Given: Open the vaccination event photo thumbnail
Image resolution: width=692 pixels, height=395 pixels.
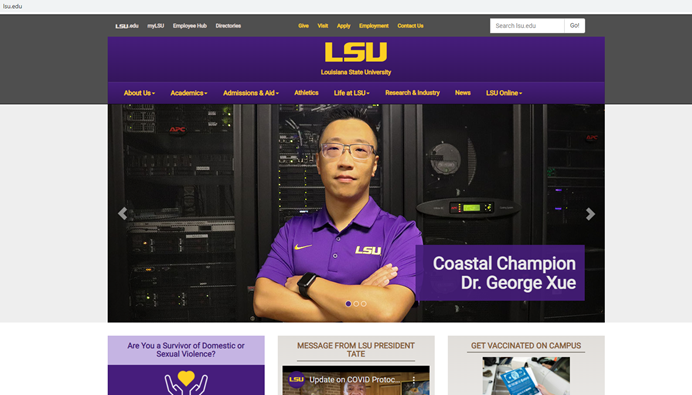Looking at the screenshot, I should tap(526, 376).
